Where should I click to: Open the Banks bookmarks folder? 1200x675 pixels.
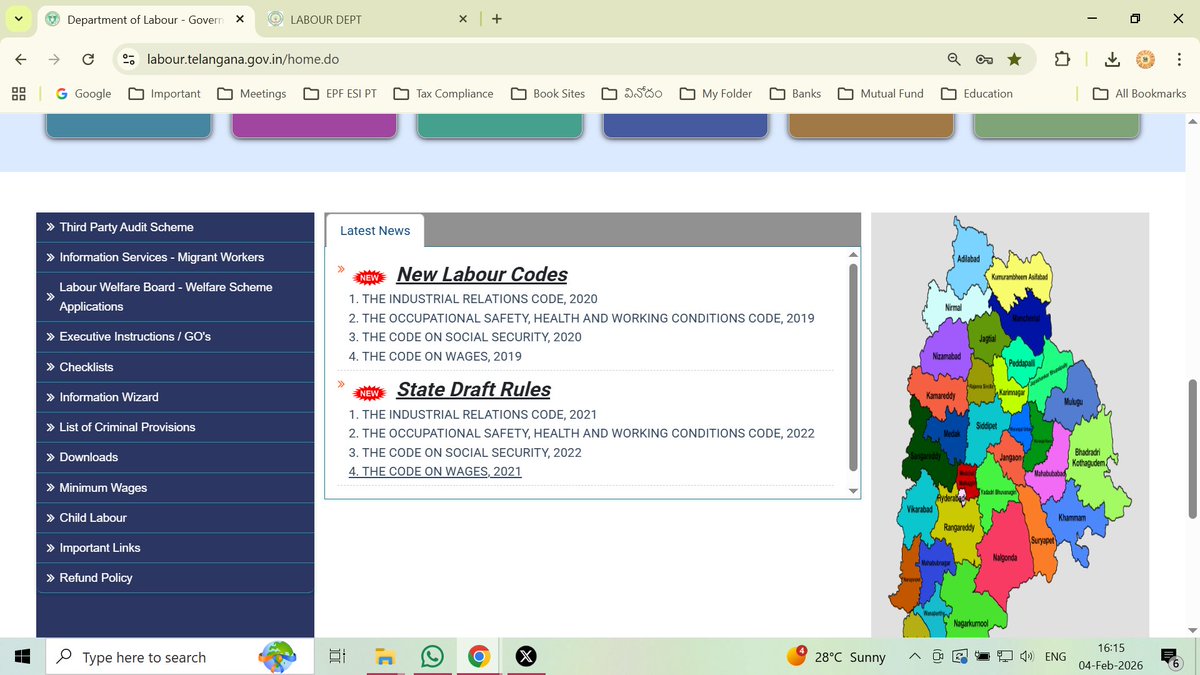point(795,93)
